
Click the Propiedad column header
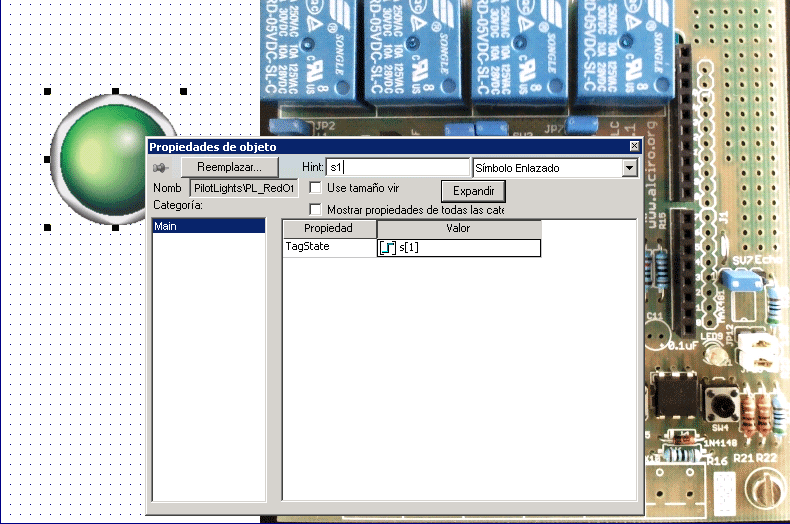[329, 228]
